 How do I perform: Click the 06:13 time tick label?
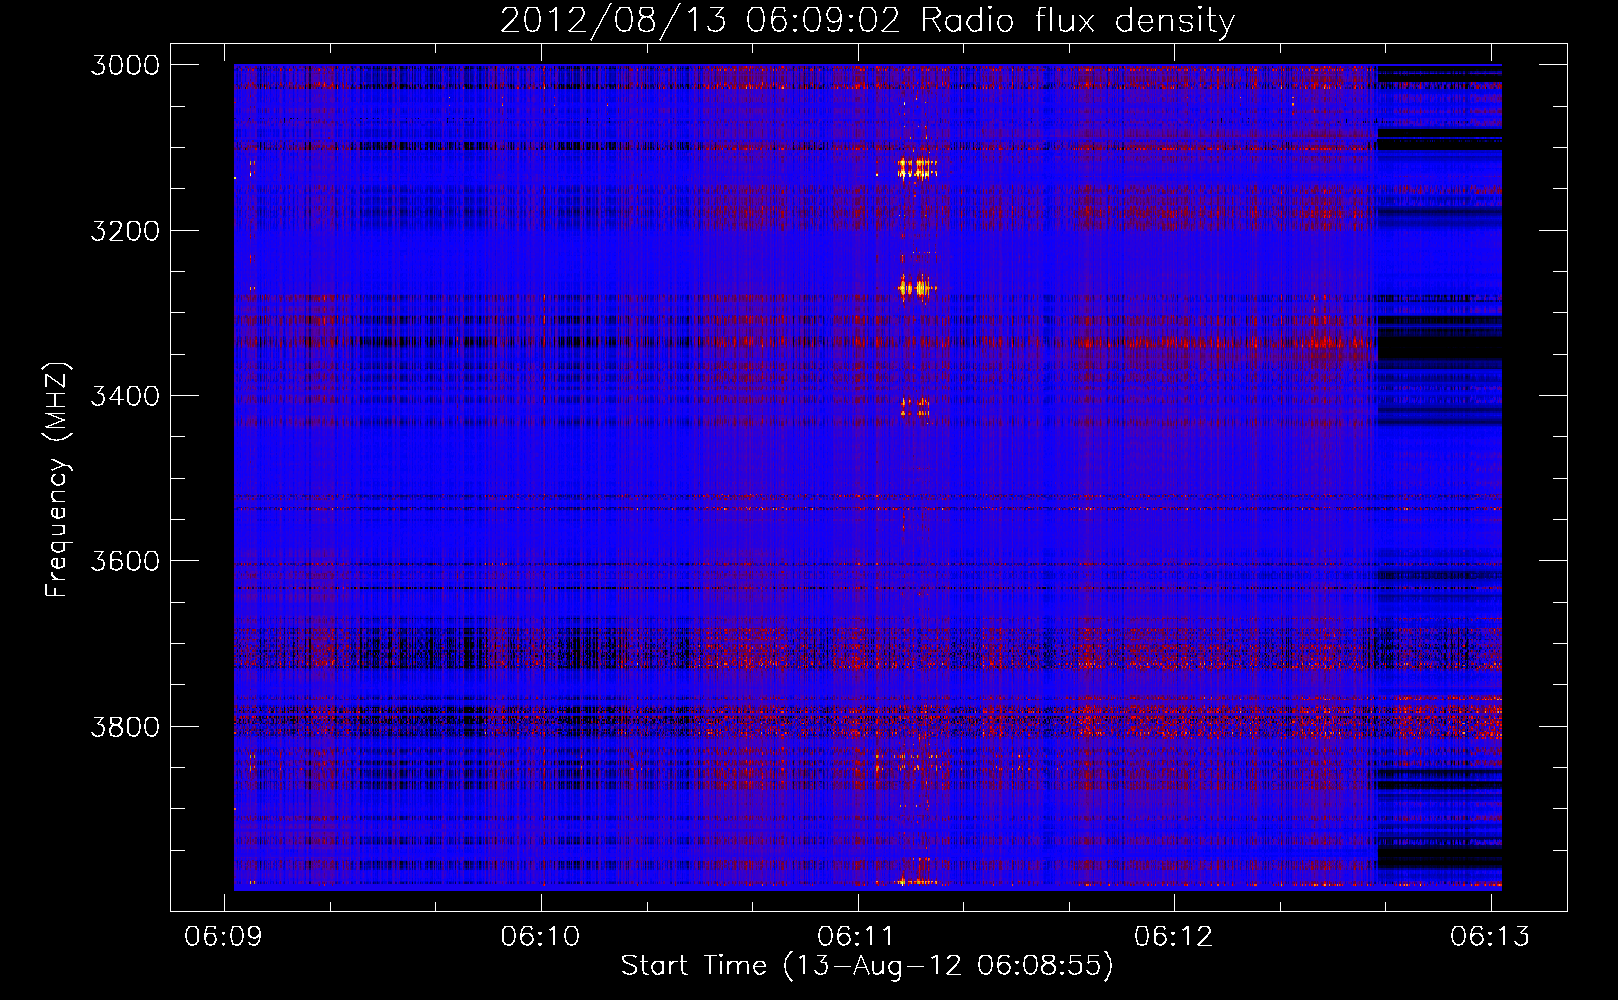[1490, 936]
